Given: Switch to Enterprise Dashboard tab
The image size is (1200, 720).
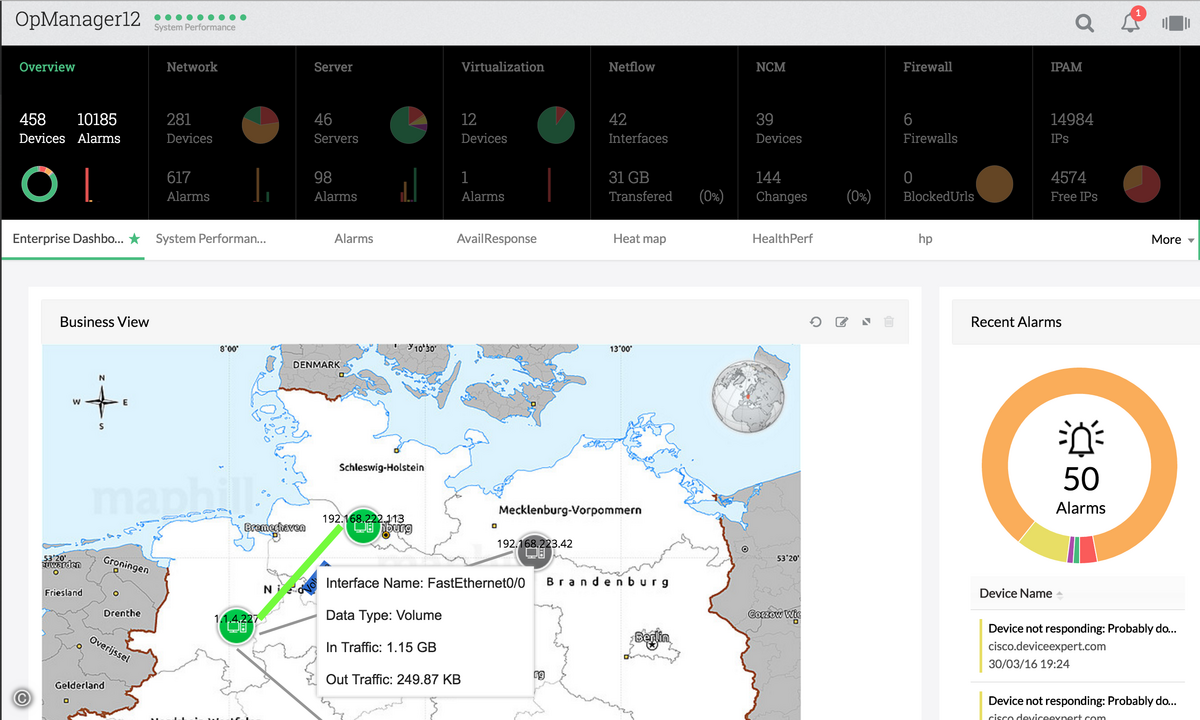Looking at the screenshot, I should (x=68, y=239).
